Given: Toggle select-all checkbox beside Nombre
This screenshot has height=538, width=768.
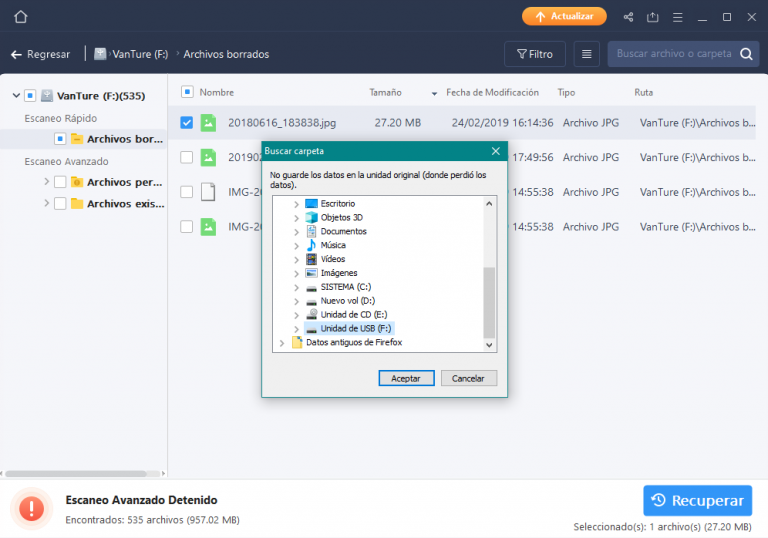Looking at the screenshot, I should (187, 92).
